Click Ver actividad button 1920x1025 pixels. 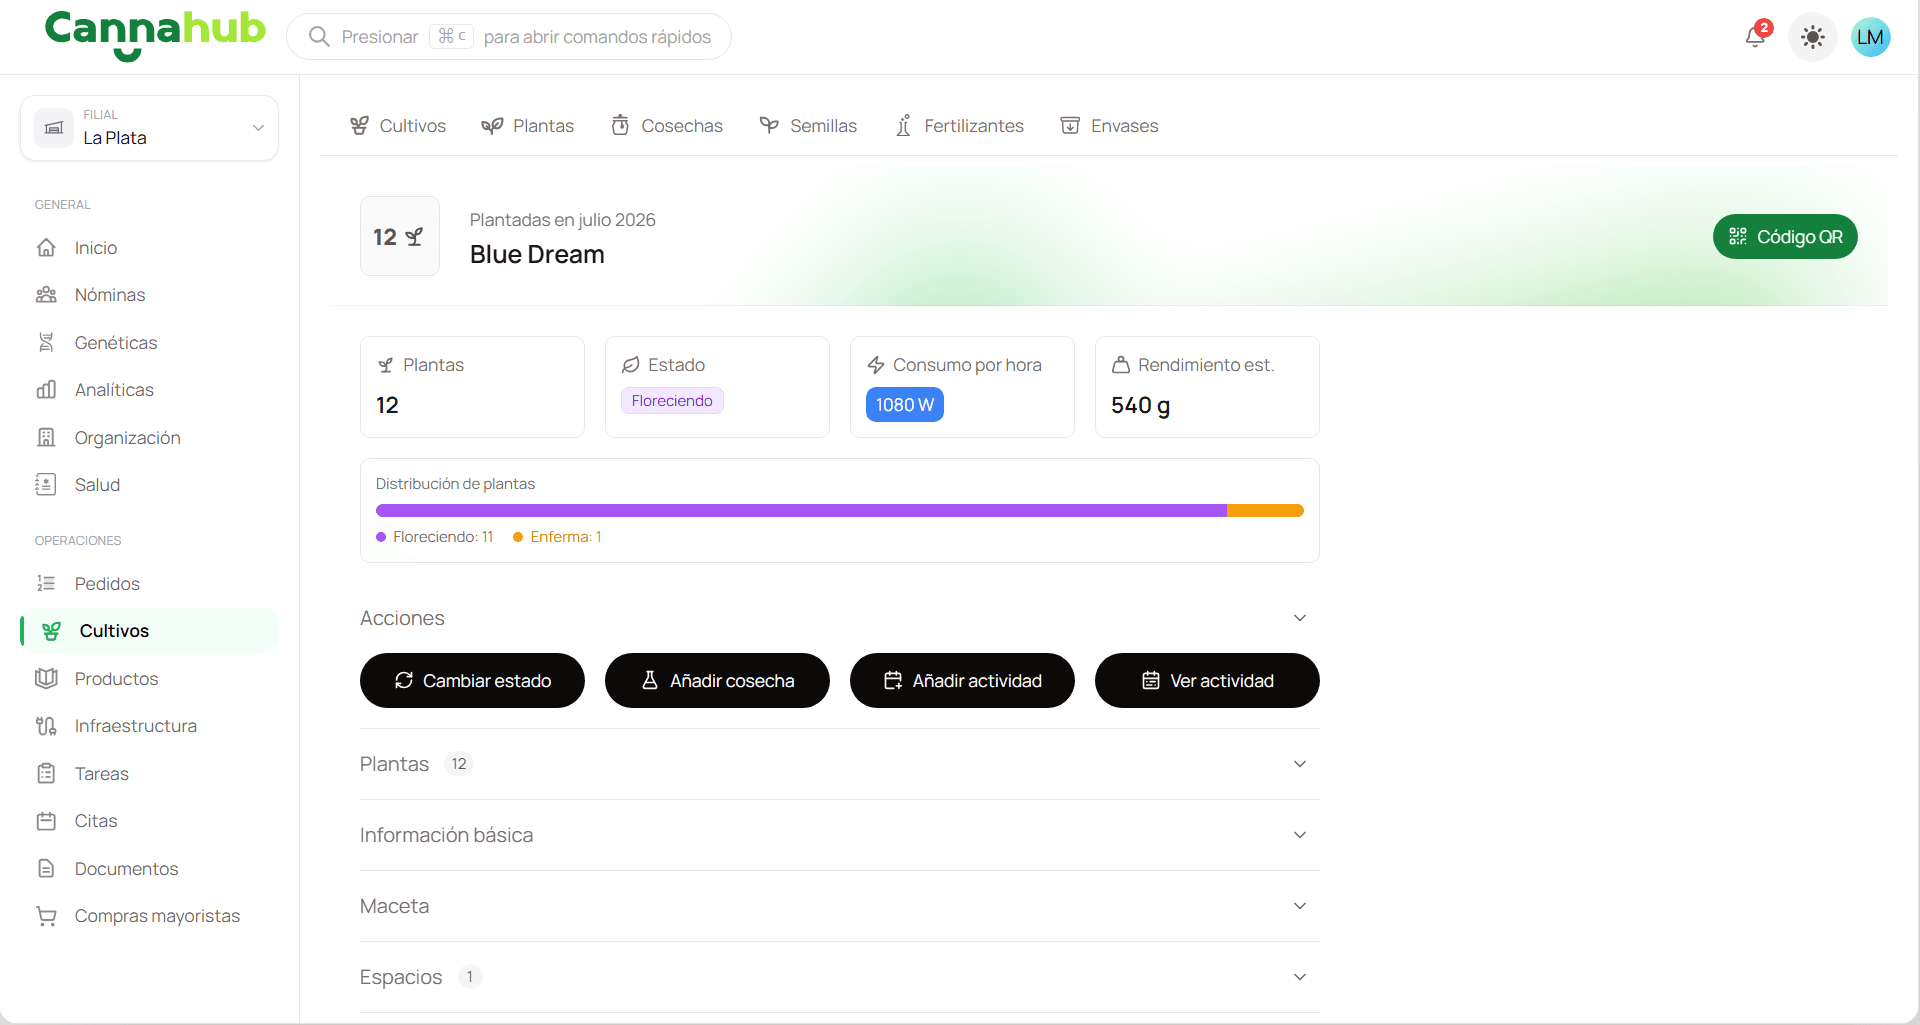(1207, 681)
